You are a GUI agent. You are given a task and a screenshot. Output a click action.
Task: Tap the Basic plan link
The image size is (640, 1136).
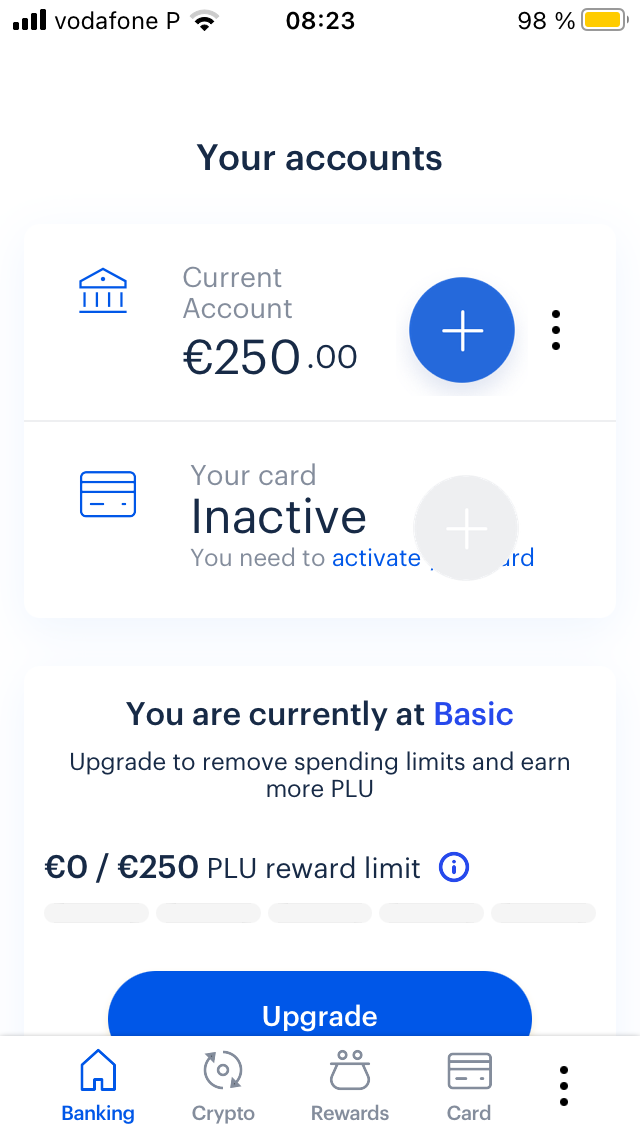tap(473, 715)
